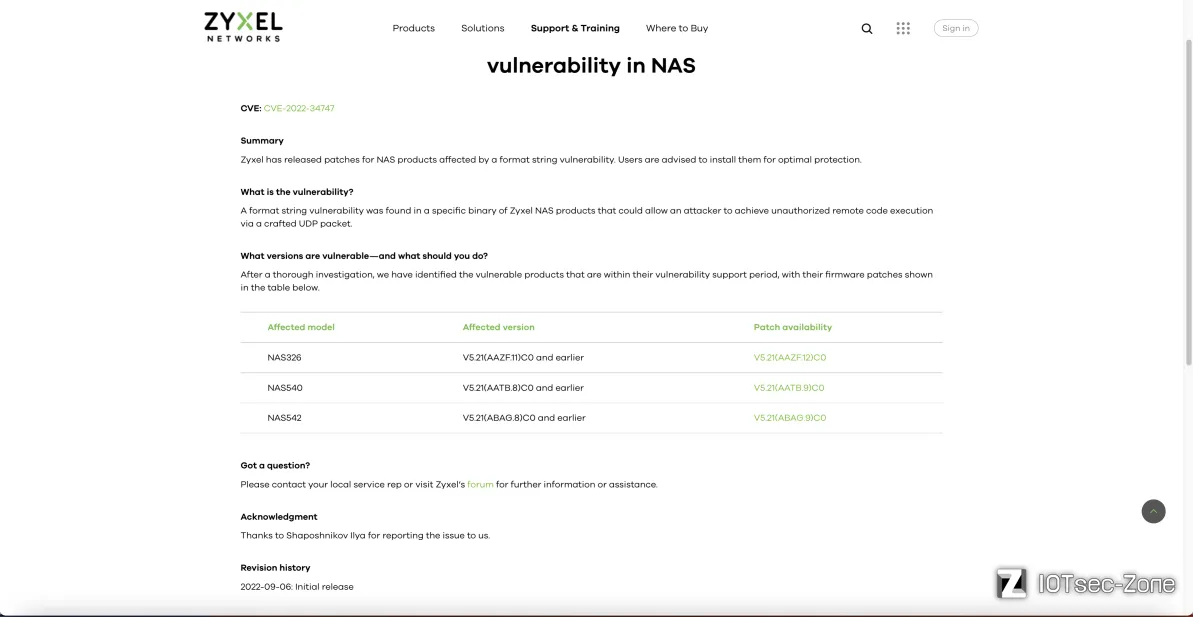1193x617 pixels.
Task: Open patch V5.21(AATB.9)C0 link
Action: click(x=788, y=388)
